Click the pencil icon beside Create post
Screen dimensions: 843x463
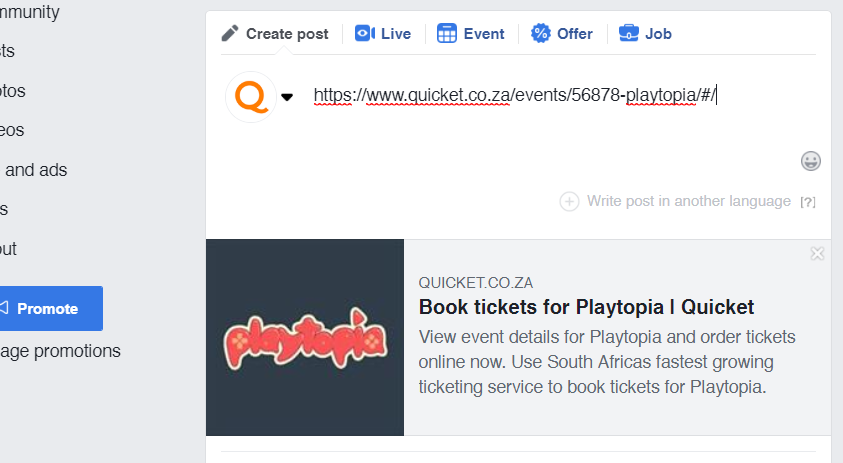230,33
